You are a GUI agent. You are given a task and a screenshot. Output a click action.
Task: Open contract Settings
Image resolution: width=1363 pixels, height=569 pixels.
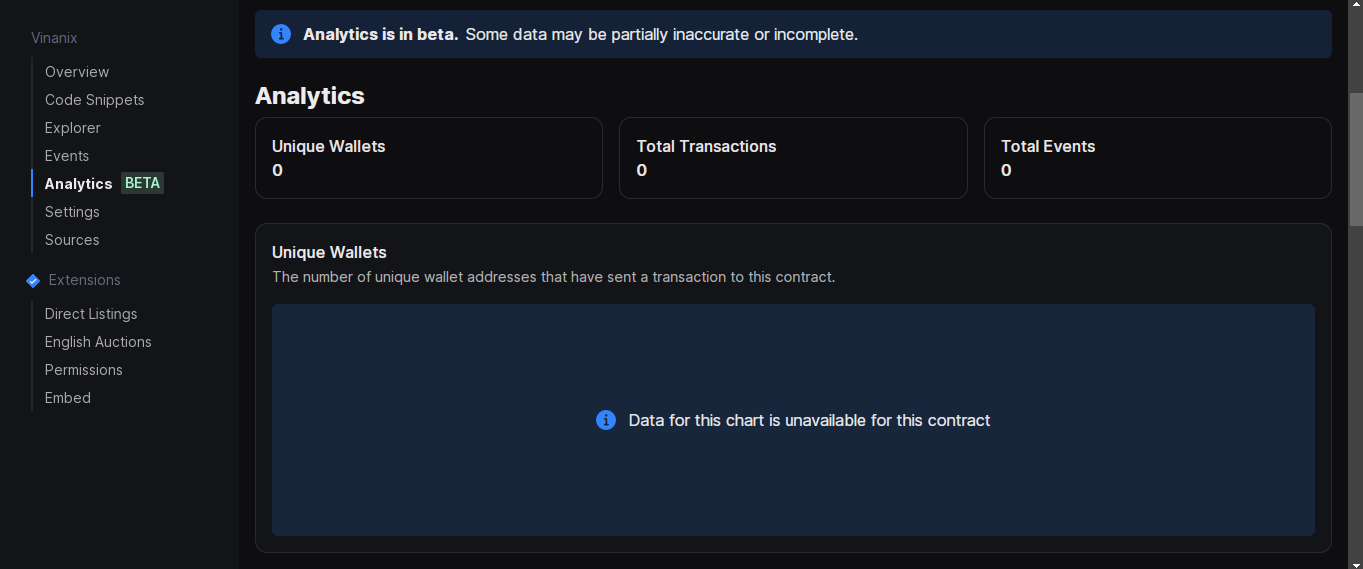72,212
